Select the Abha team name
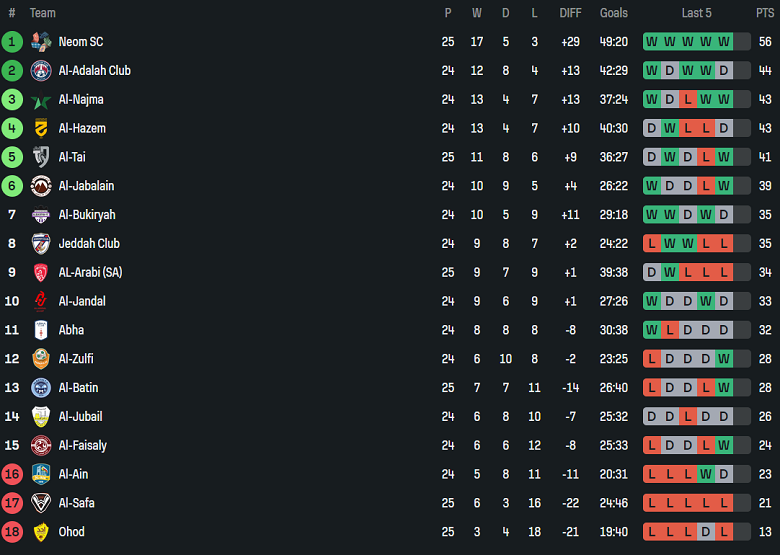Screen dimensions: 780x555 [71, 330]
